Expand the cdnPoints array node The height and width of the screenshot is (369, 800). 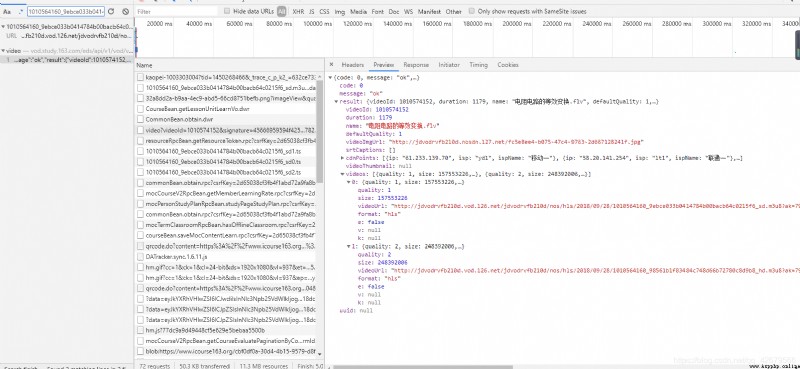pyautogui.click(x=342, y=158)
